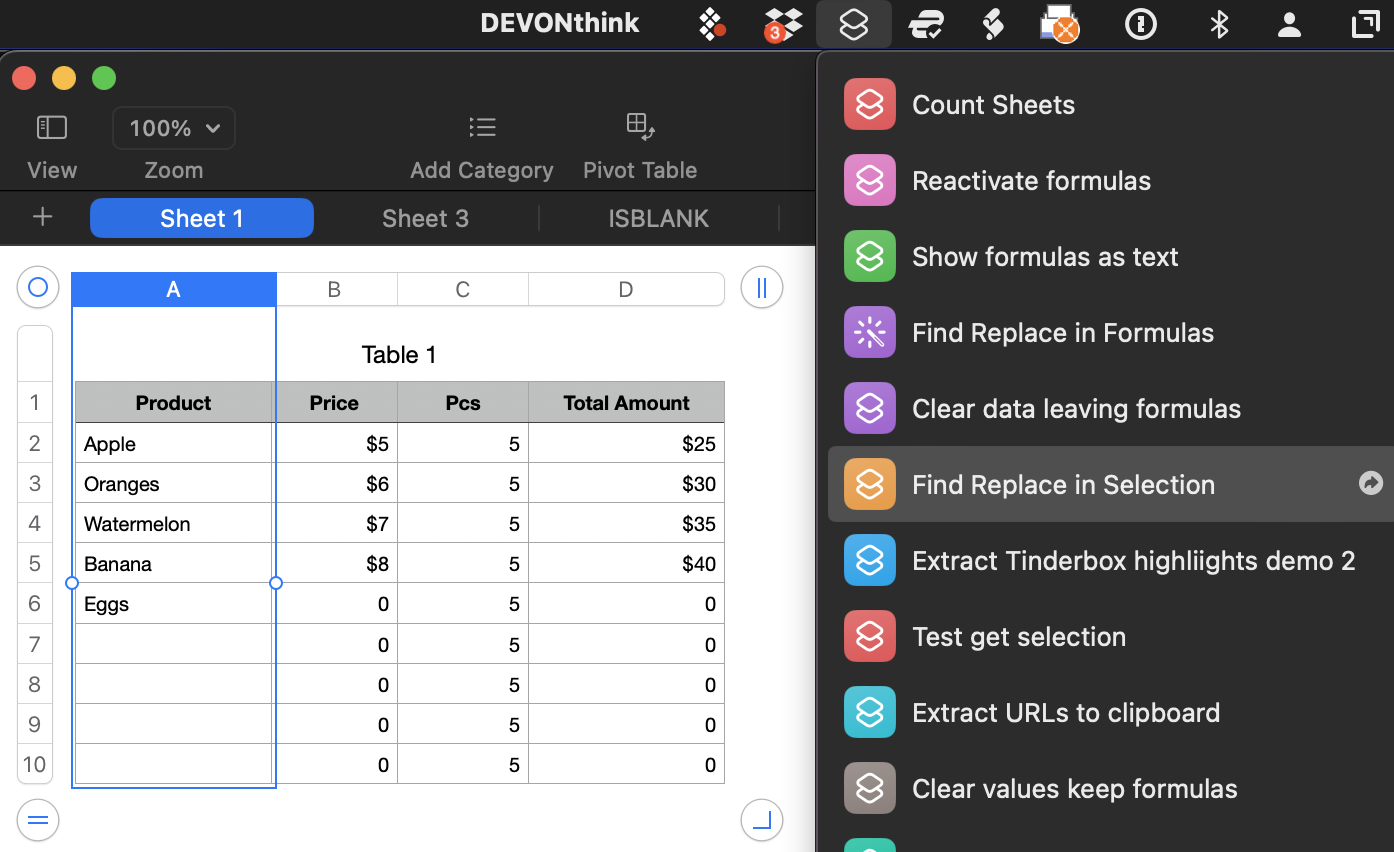Run the Clear data leaving formulas shortcut
1394x852 pixels.
pyautogui.click(x=1110, y=409)
